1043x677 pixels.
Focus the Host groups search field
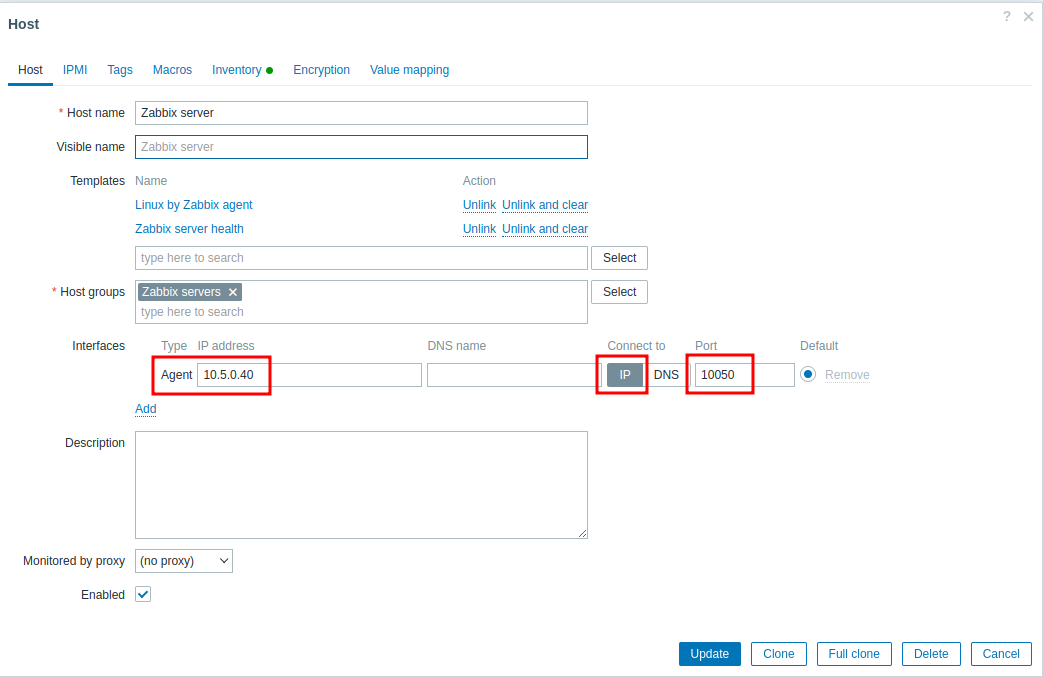[361, 312]
